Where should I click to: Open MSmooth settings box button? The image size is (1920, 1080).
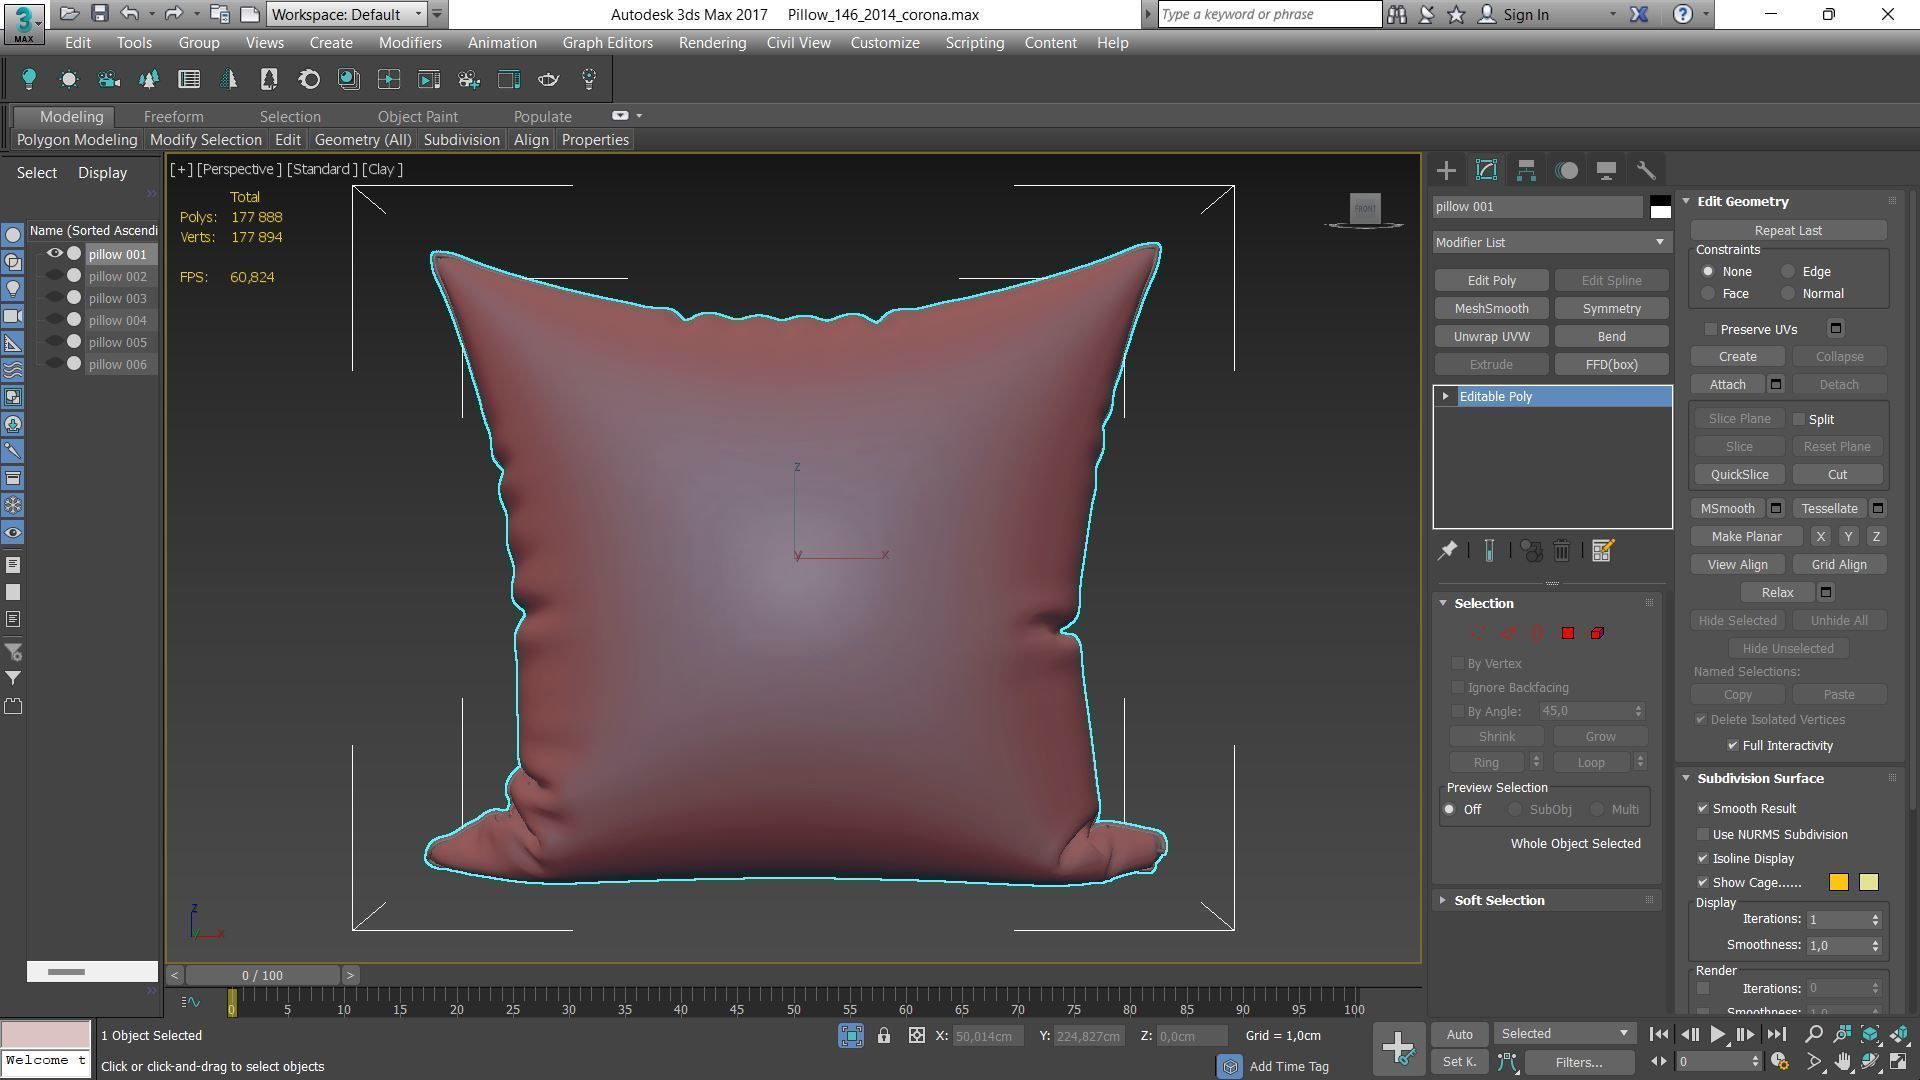(x=1776, y=509)
